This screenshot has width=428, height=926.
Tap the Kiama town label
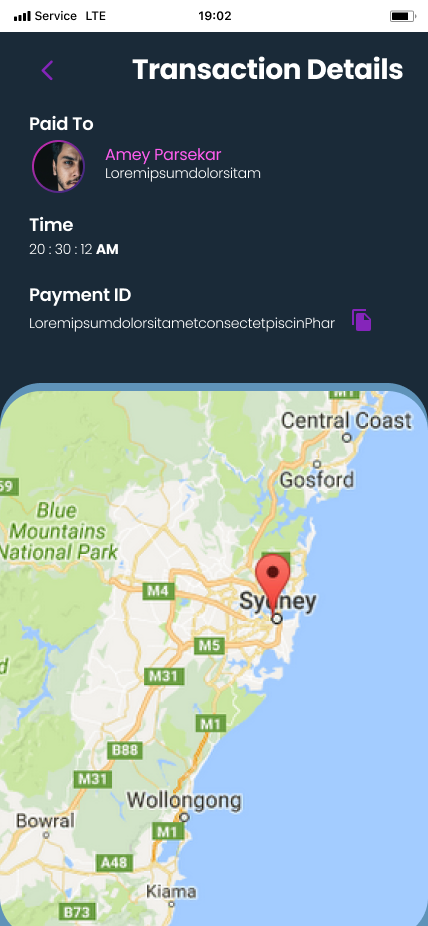click(x=171, y=891)
